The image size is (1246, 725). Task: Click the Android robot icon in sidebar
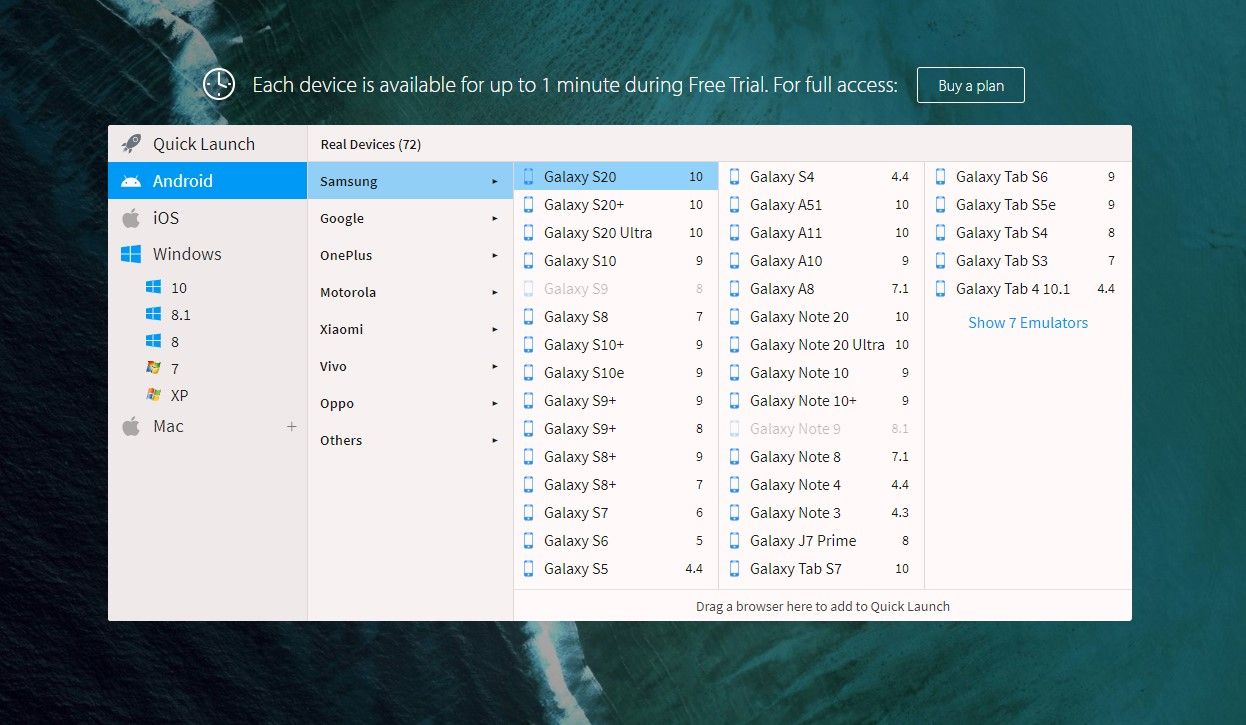point(131,181)
